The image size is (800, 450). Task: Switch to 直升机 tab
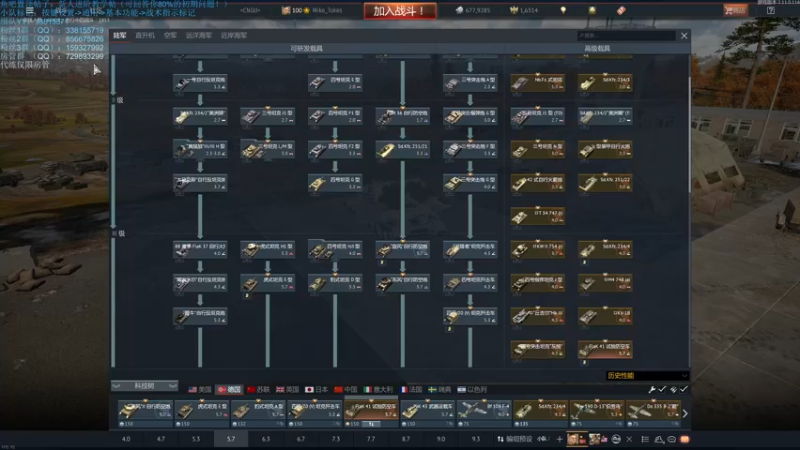click(x=145, y=35)
